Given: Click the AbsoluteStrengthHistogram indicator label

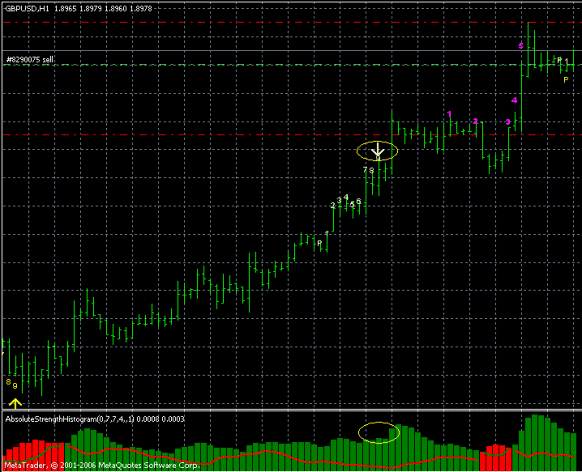Looking at the screenshot, I should tap(95, 419).
